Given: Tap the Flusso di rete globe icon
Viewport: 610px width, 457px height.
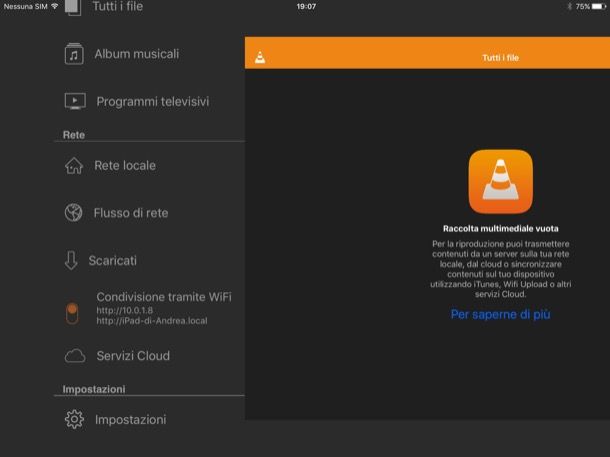Looking at the screenshot, I should pyautogui.click(x=74, y=213).
